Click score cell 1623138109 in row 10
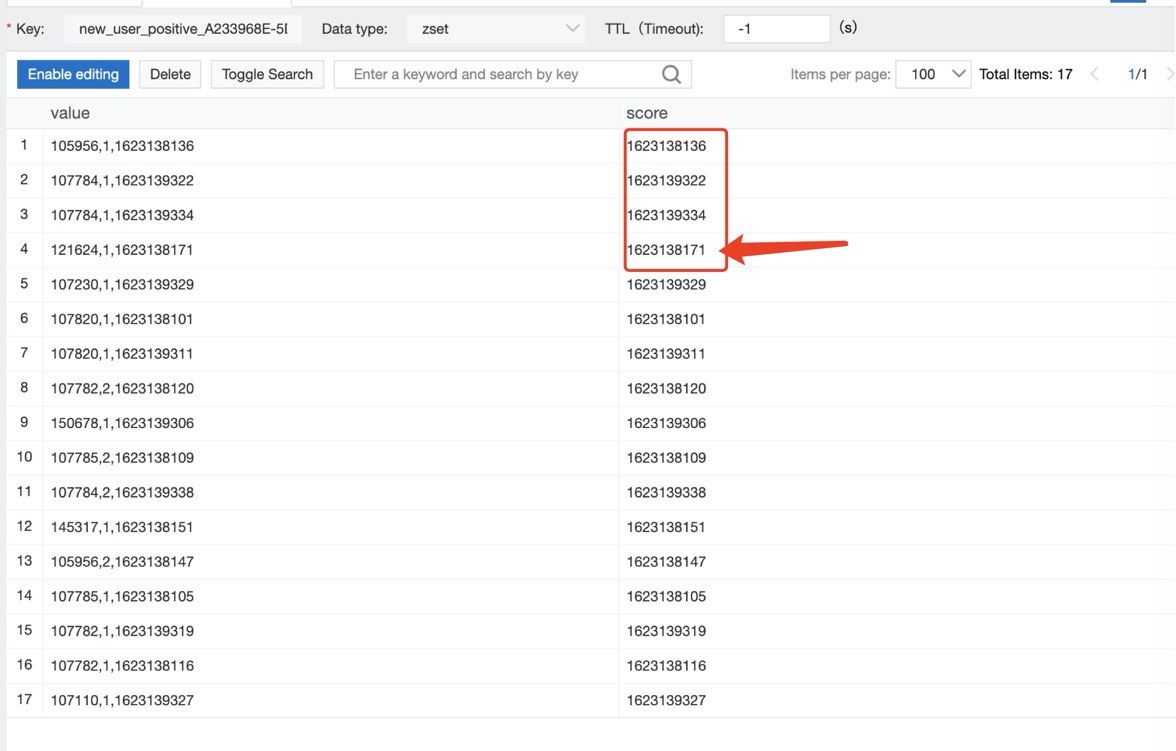 pos(666,458)
